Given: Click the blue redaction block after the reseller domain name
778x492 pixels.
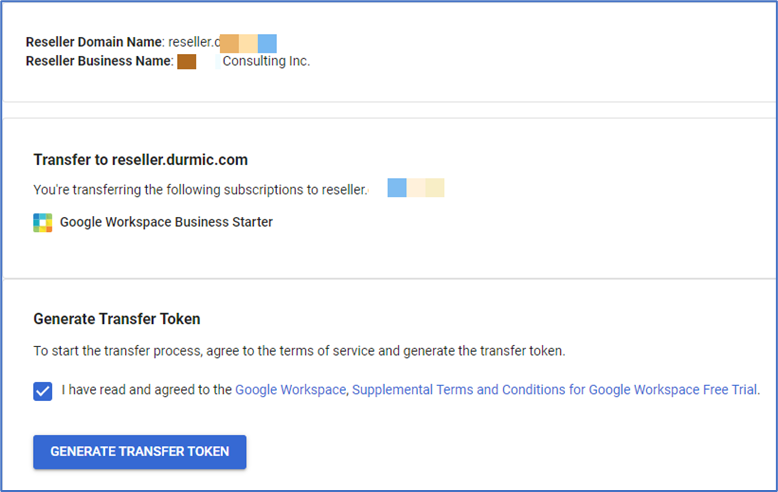Looking at the screenshot, I should (267, 44).
